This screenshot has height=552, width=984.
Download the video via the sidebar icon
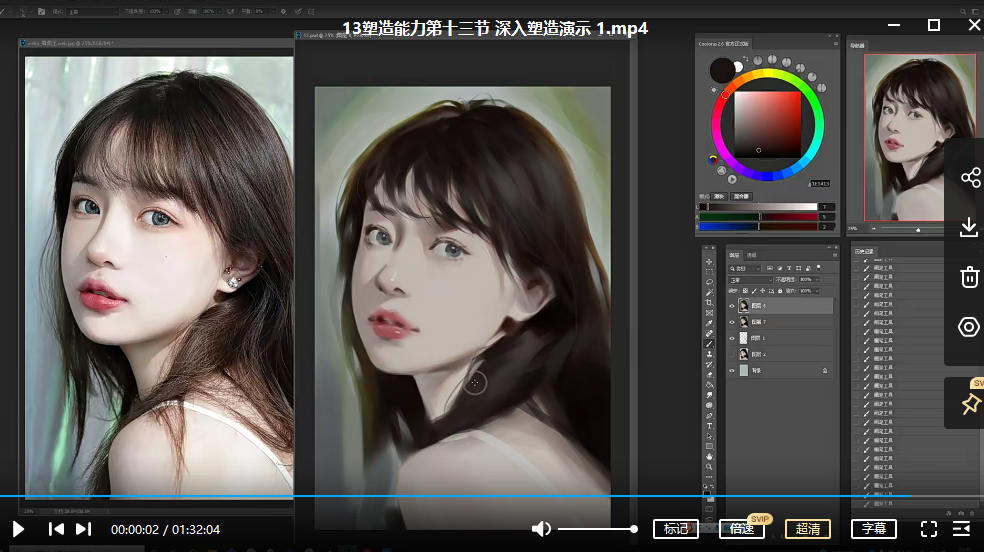click(969, 228)
